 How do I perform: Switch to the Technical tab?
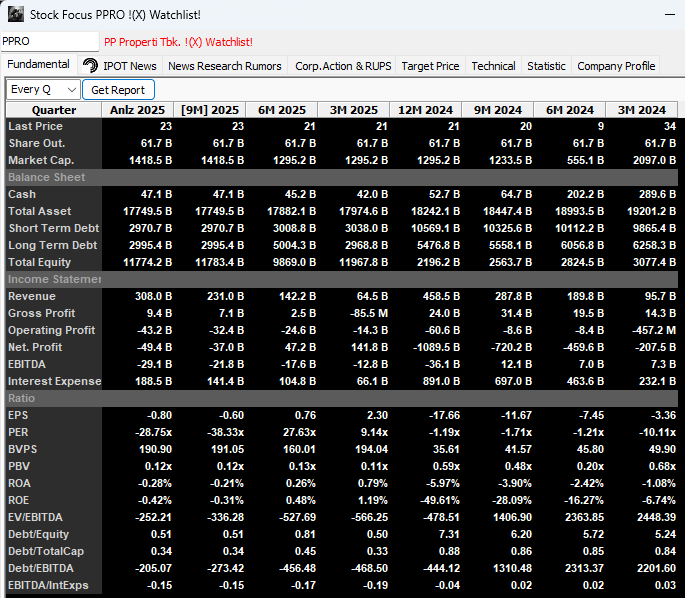[x=493, y=66]
